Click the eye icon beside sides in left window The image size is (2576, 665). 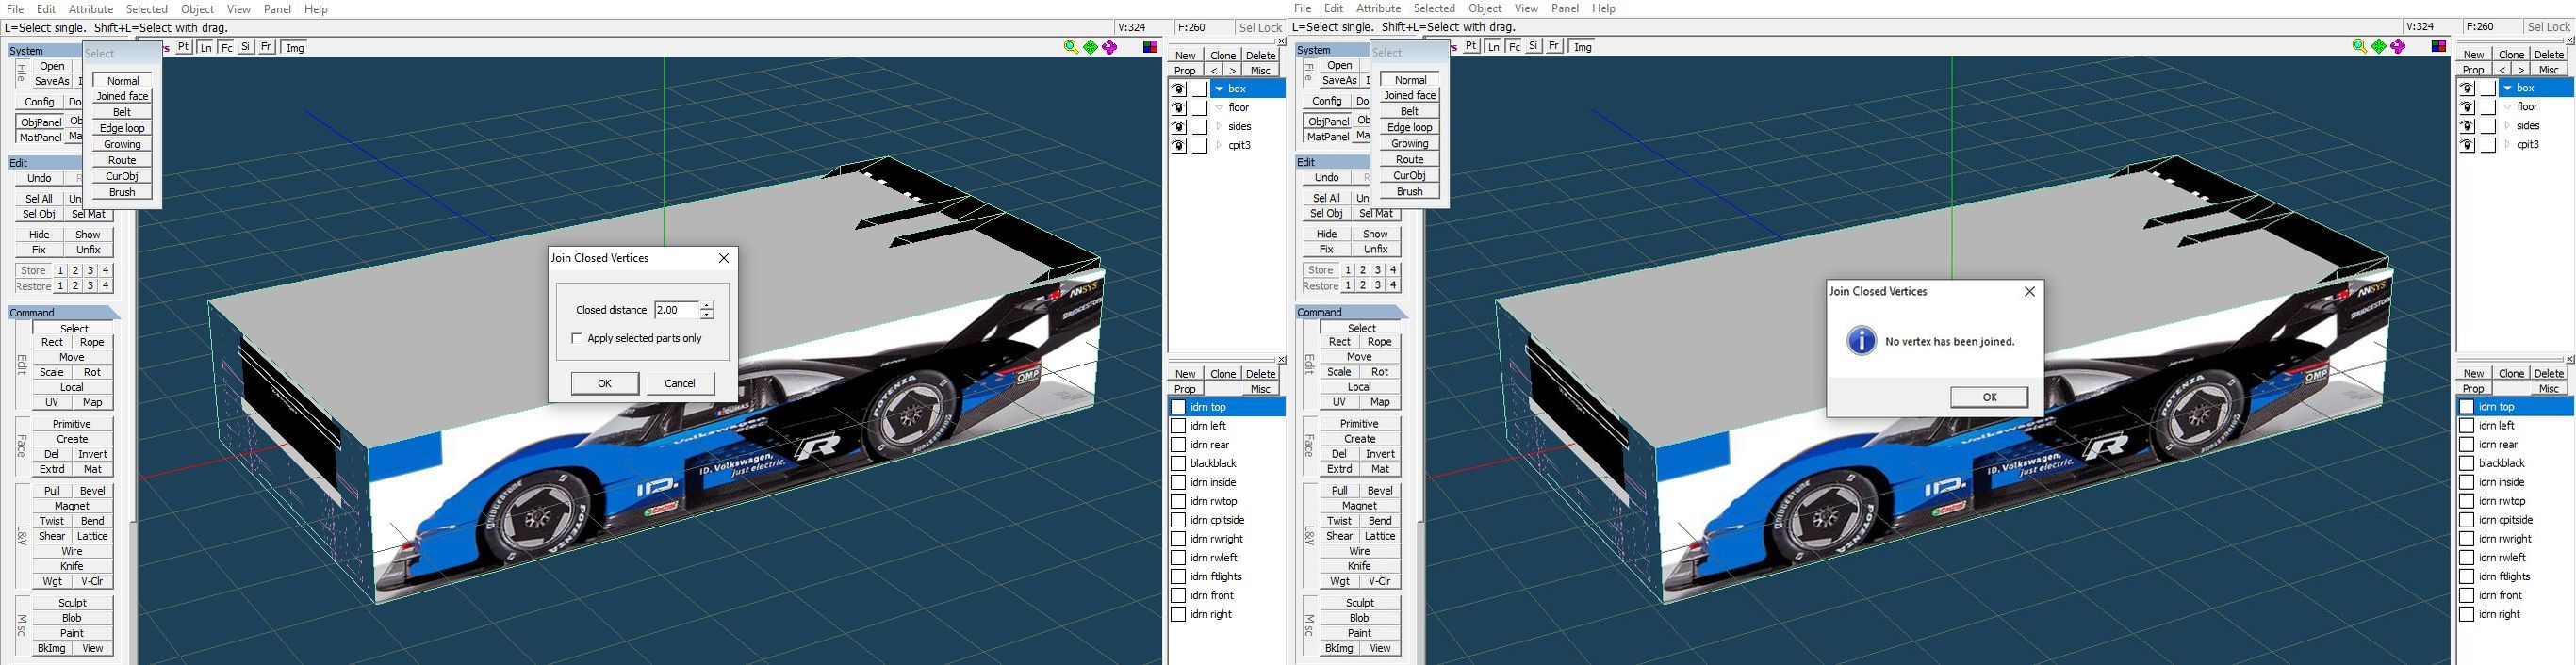(x=1179, y=127)
